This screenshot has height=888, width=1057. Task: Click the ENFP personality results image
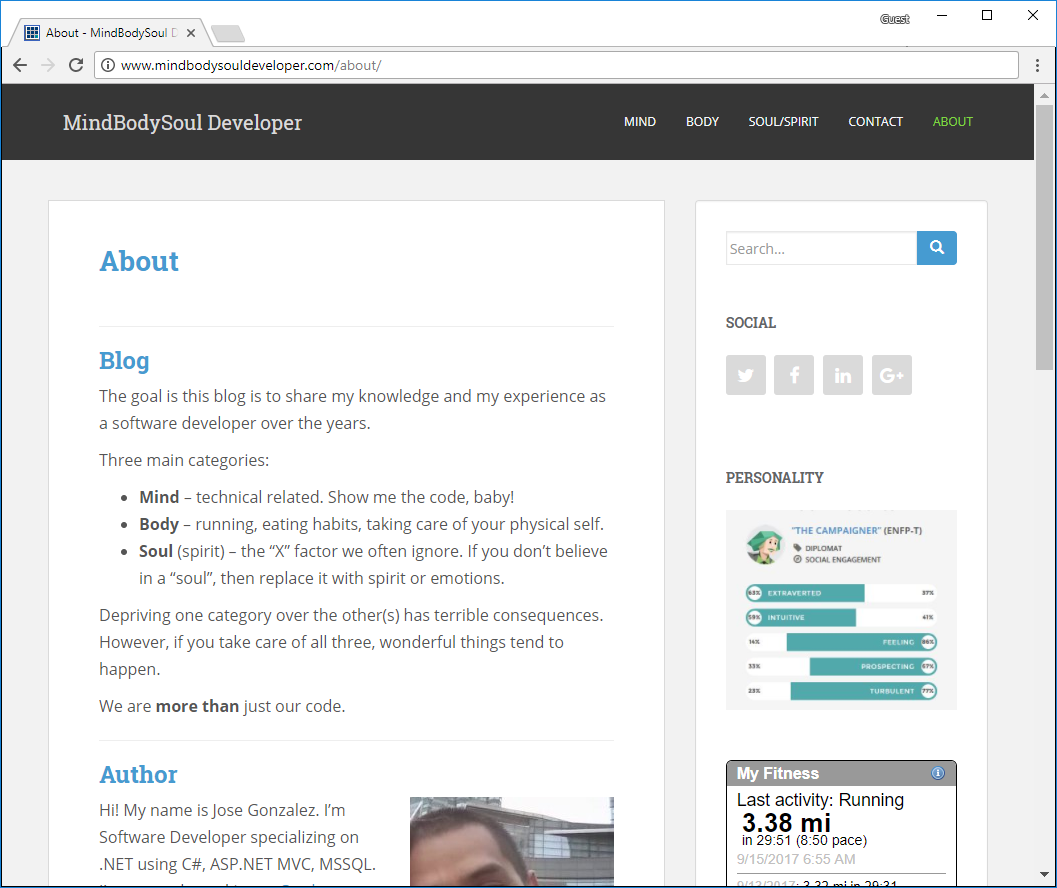[x=841, y=610]
